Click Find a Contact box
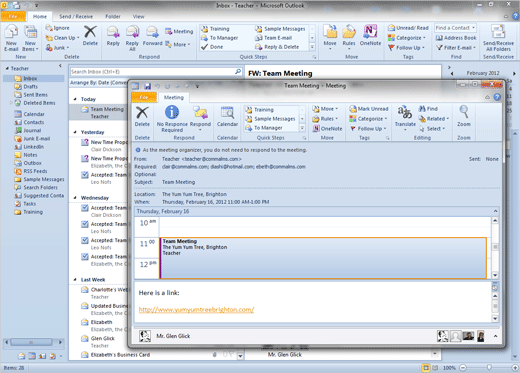The height and width of the screenshot is (373, 520). 455,28
